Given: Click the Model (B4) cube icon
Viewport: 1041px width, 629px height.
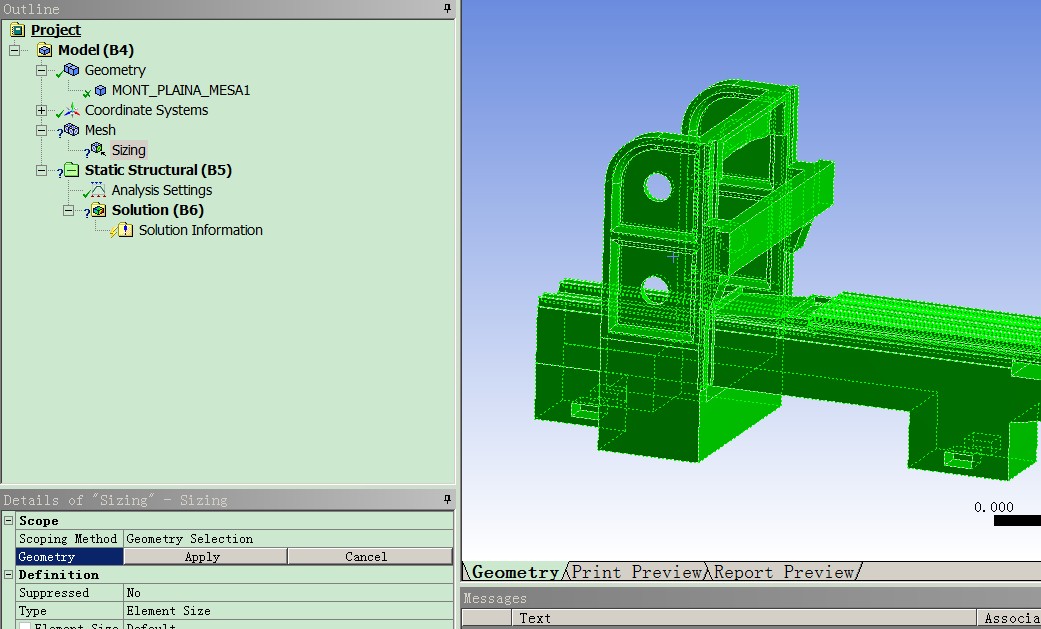Looking at the screenshot, I should point(44,50).
